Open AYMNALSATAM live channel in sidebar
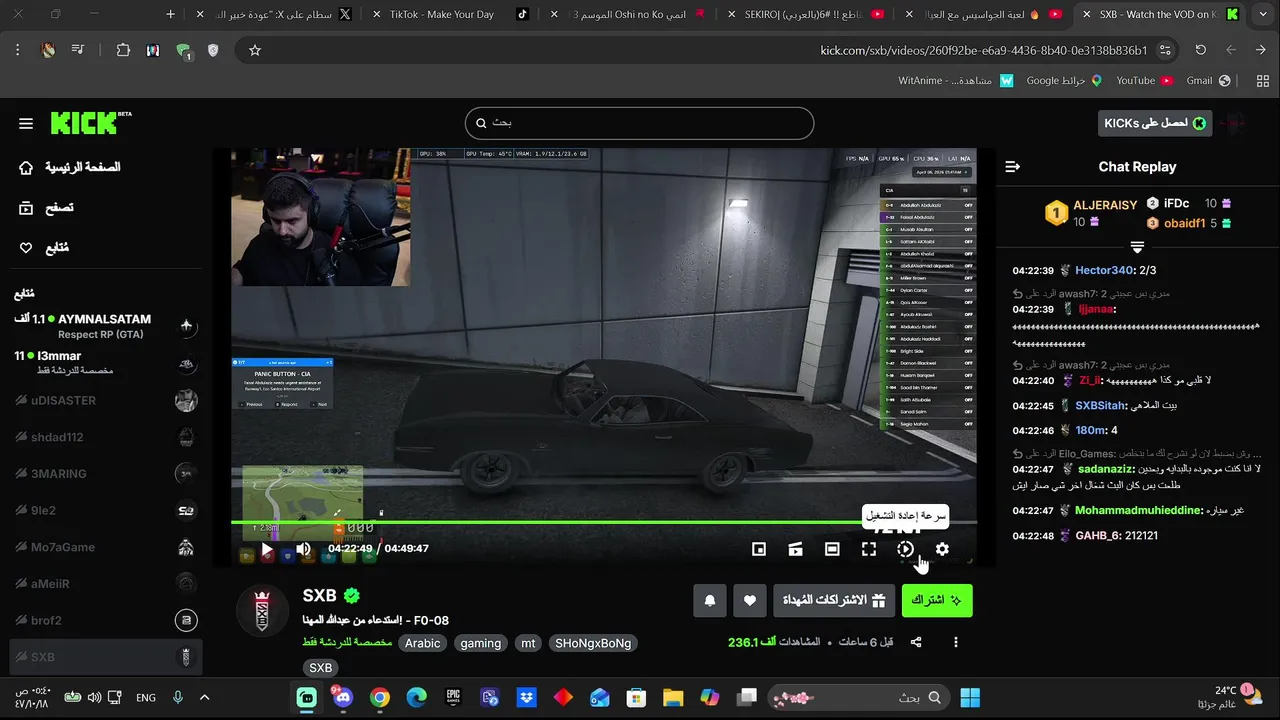 tap(105, 326)
